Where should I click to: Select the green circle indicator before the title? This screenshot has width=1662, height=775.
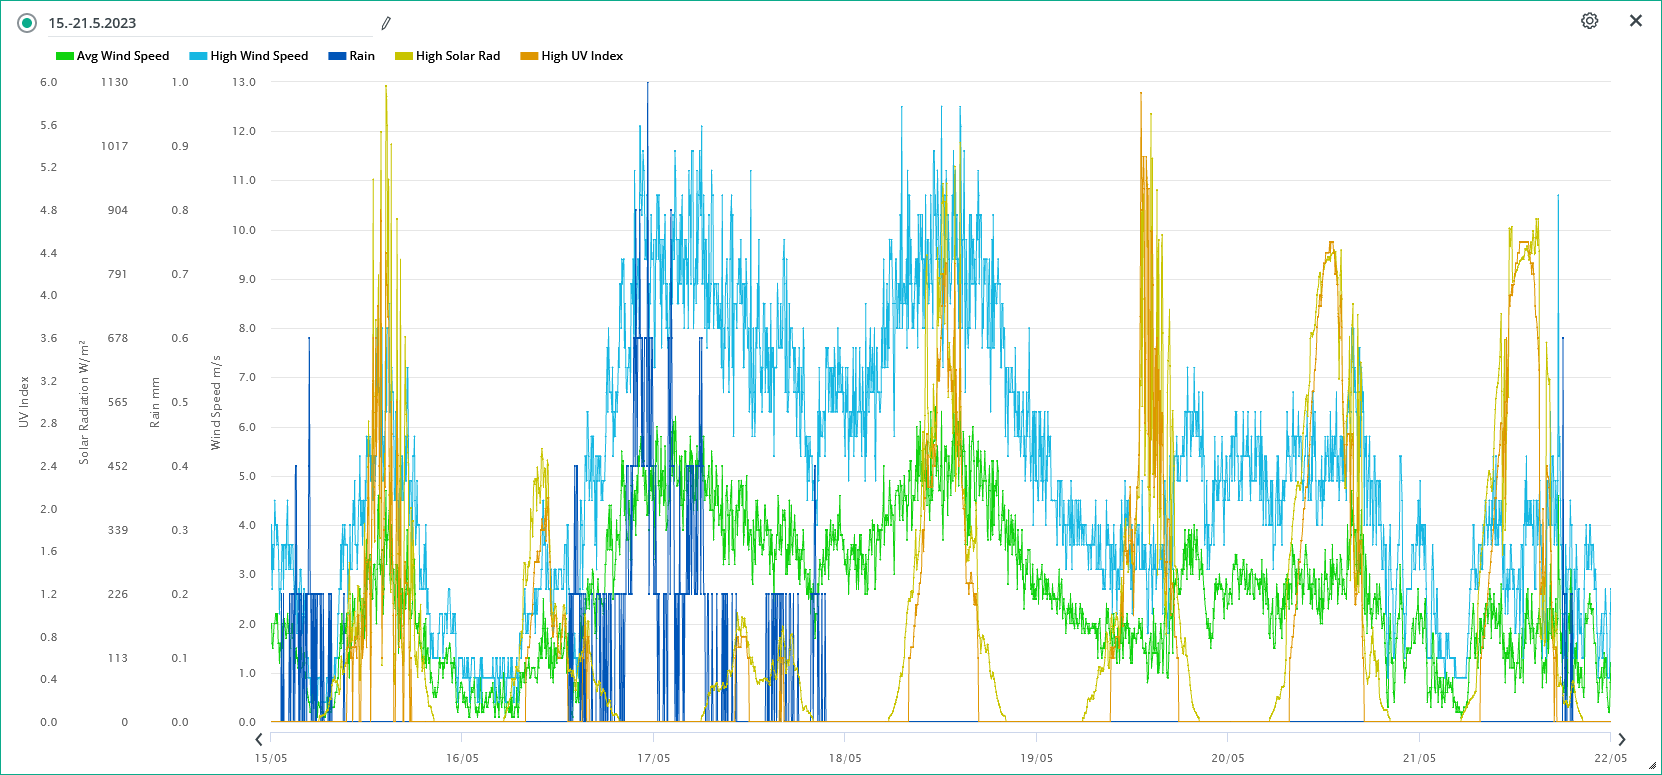[x=27, y=23]
